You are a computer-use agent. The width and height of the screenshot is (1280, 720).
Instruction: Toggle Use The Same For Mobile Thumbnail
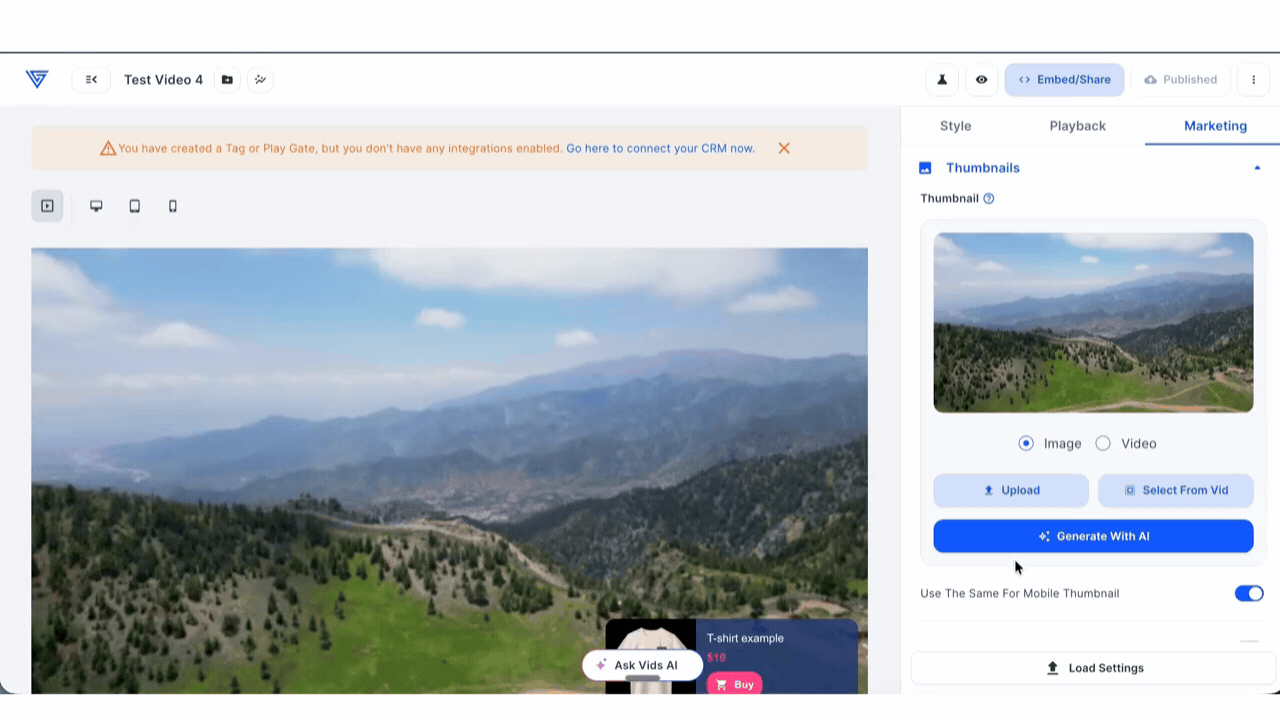[1249, 593]
